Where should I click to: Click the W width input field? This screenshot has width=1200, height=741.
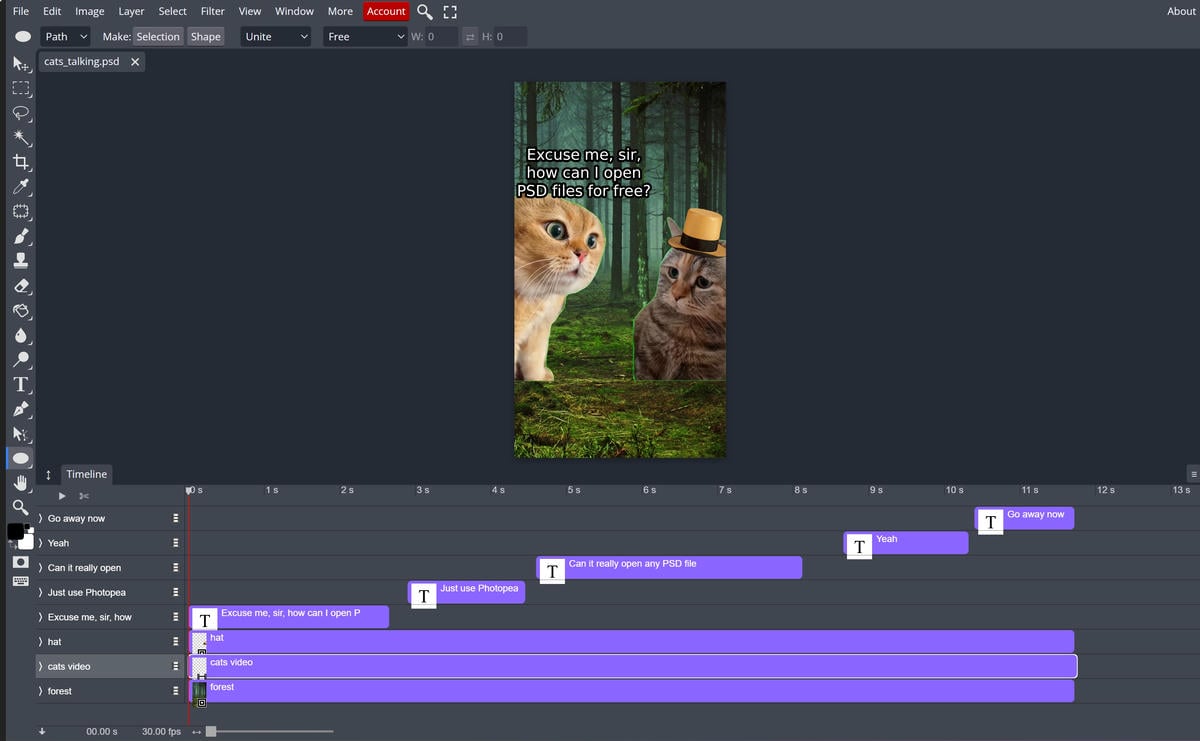[441, 37]
